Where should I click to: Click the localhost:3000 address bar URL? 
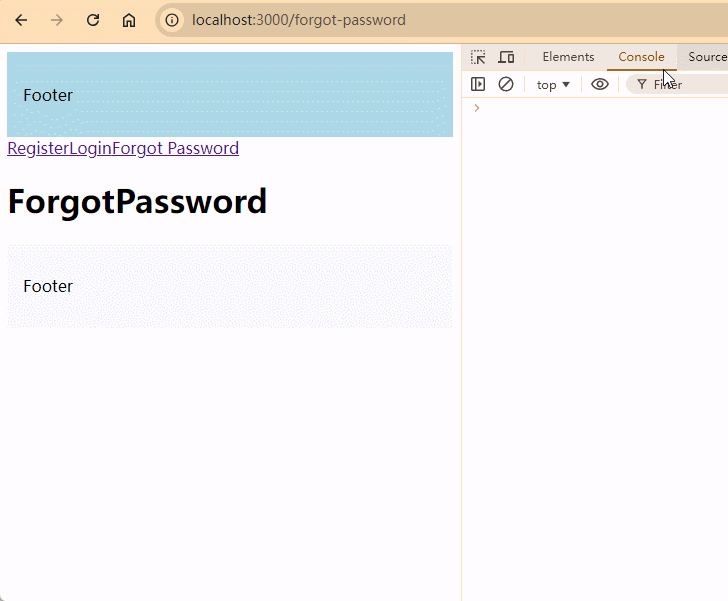point(299,20)
